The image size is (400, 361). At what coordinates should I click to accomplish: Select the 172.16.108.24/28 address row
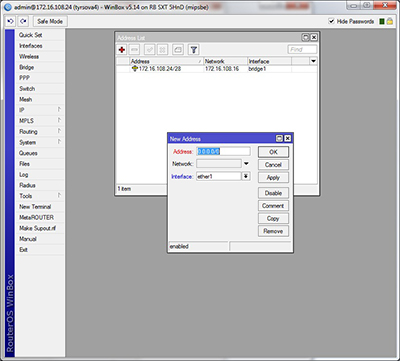tap(216, 69)
